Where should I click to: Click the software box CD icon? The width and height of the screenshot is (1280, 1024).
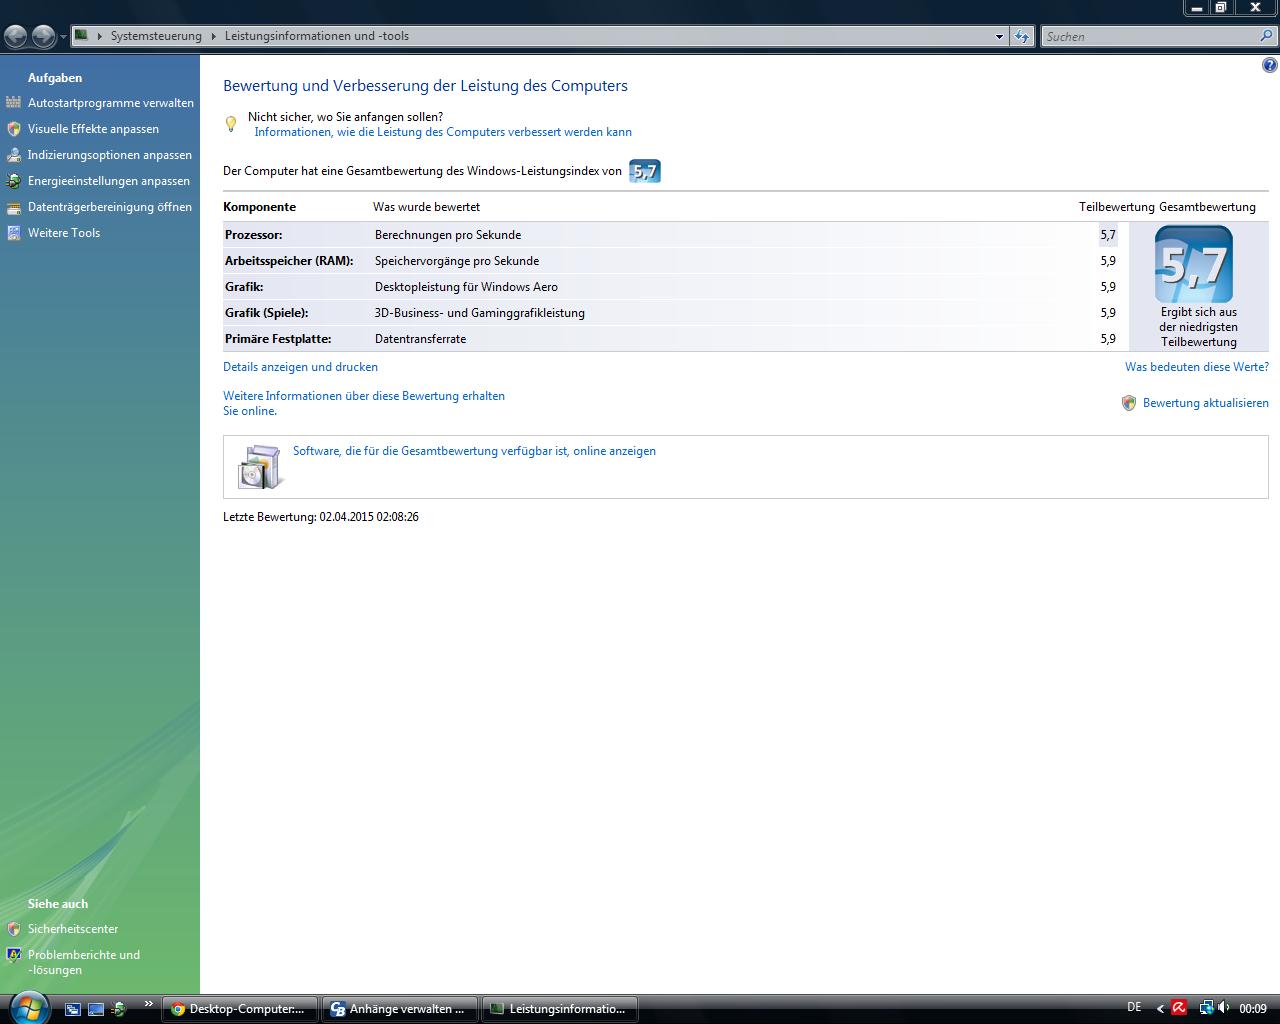[x=261, y=467]
